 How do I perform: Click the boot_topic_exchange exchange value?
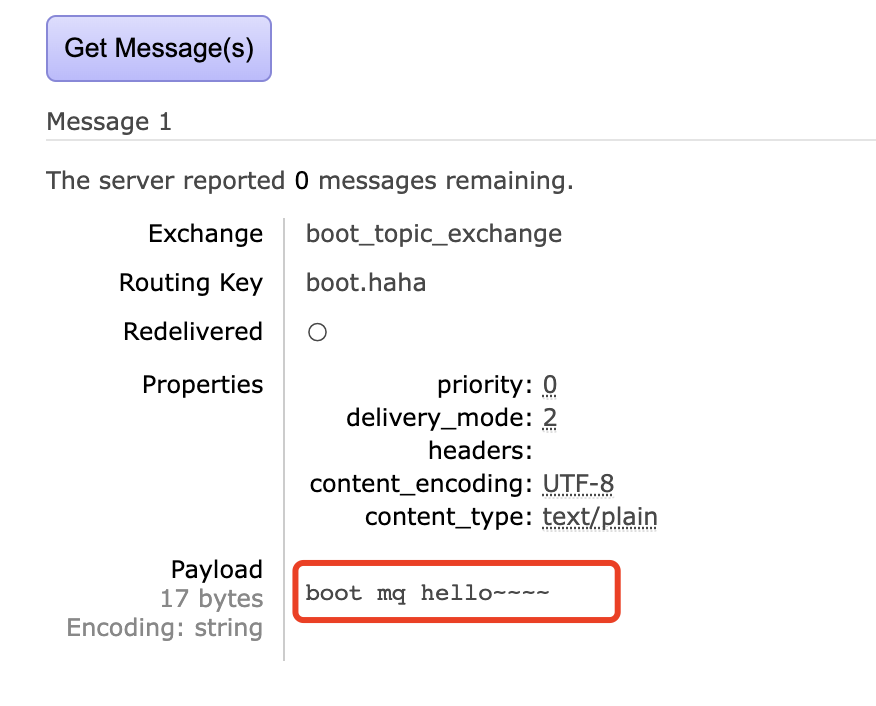pyautogui.click(x=433, y=234)
